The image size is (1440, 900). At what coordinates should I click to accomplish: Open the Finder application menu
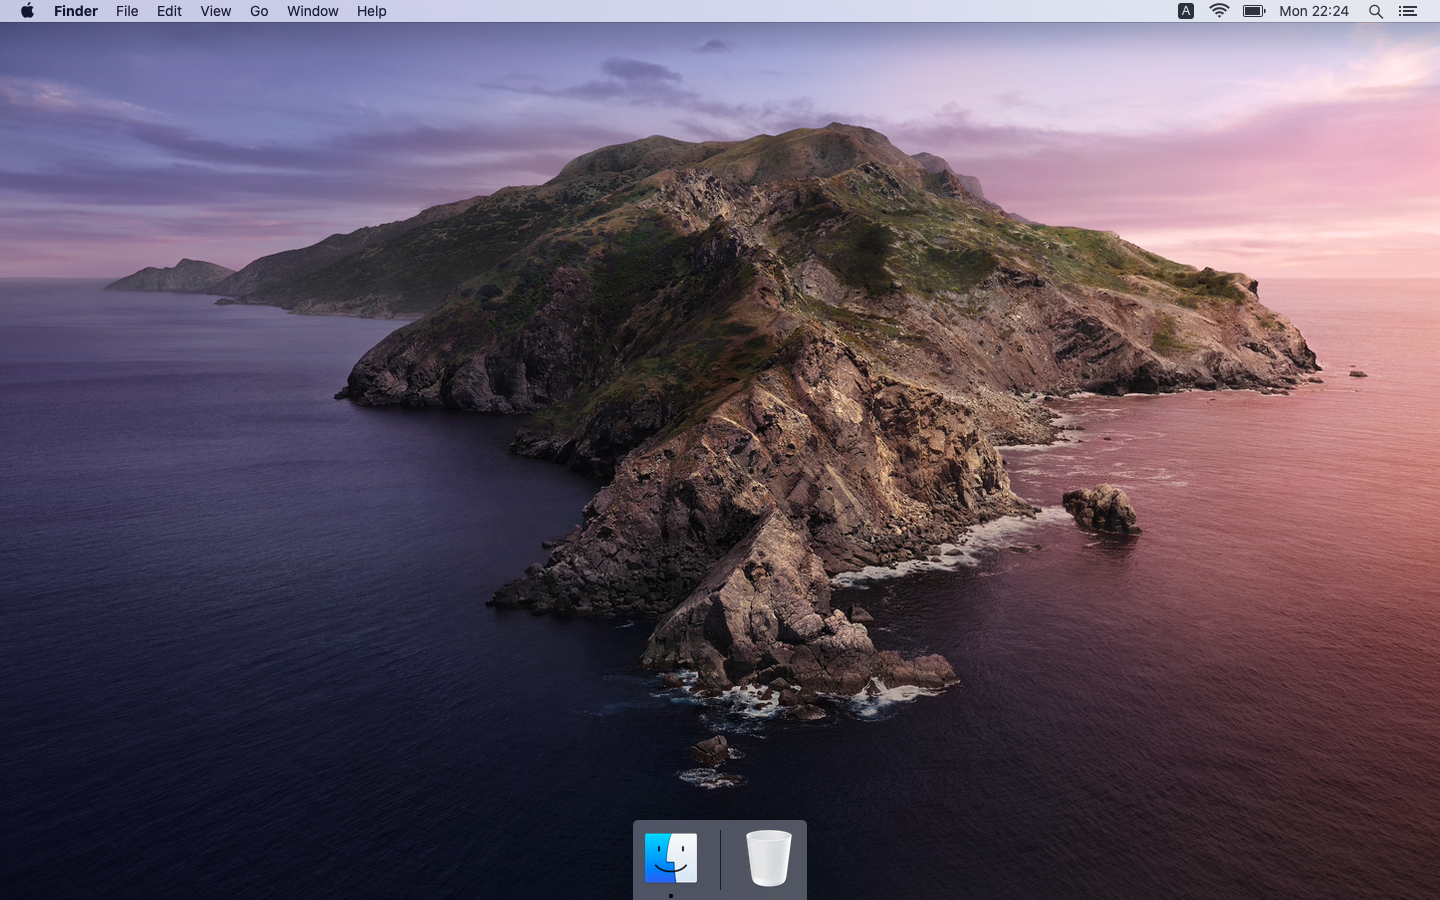click(76, 11)
